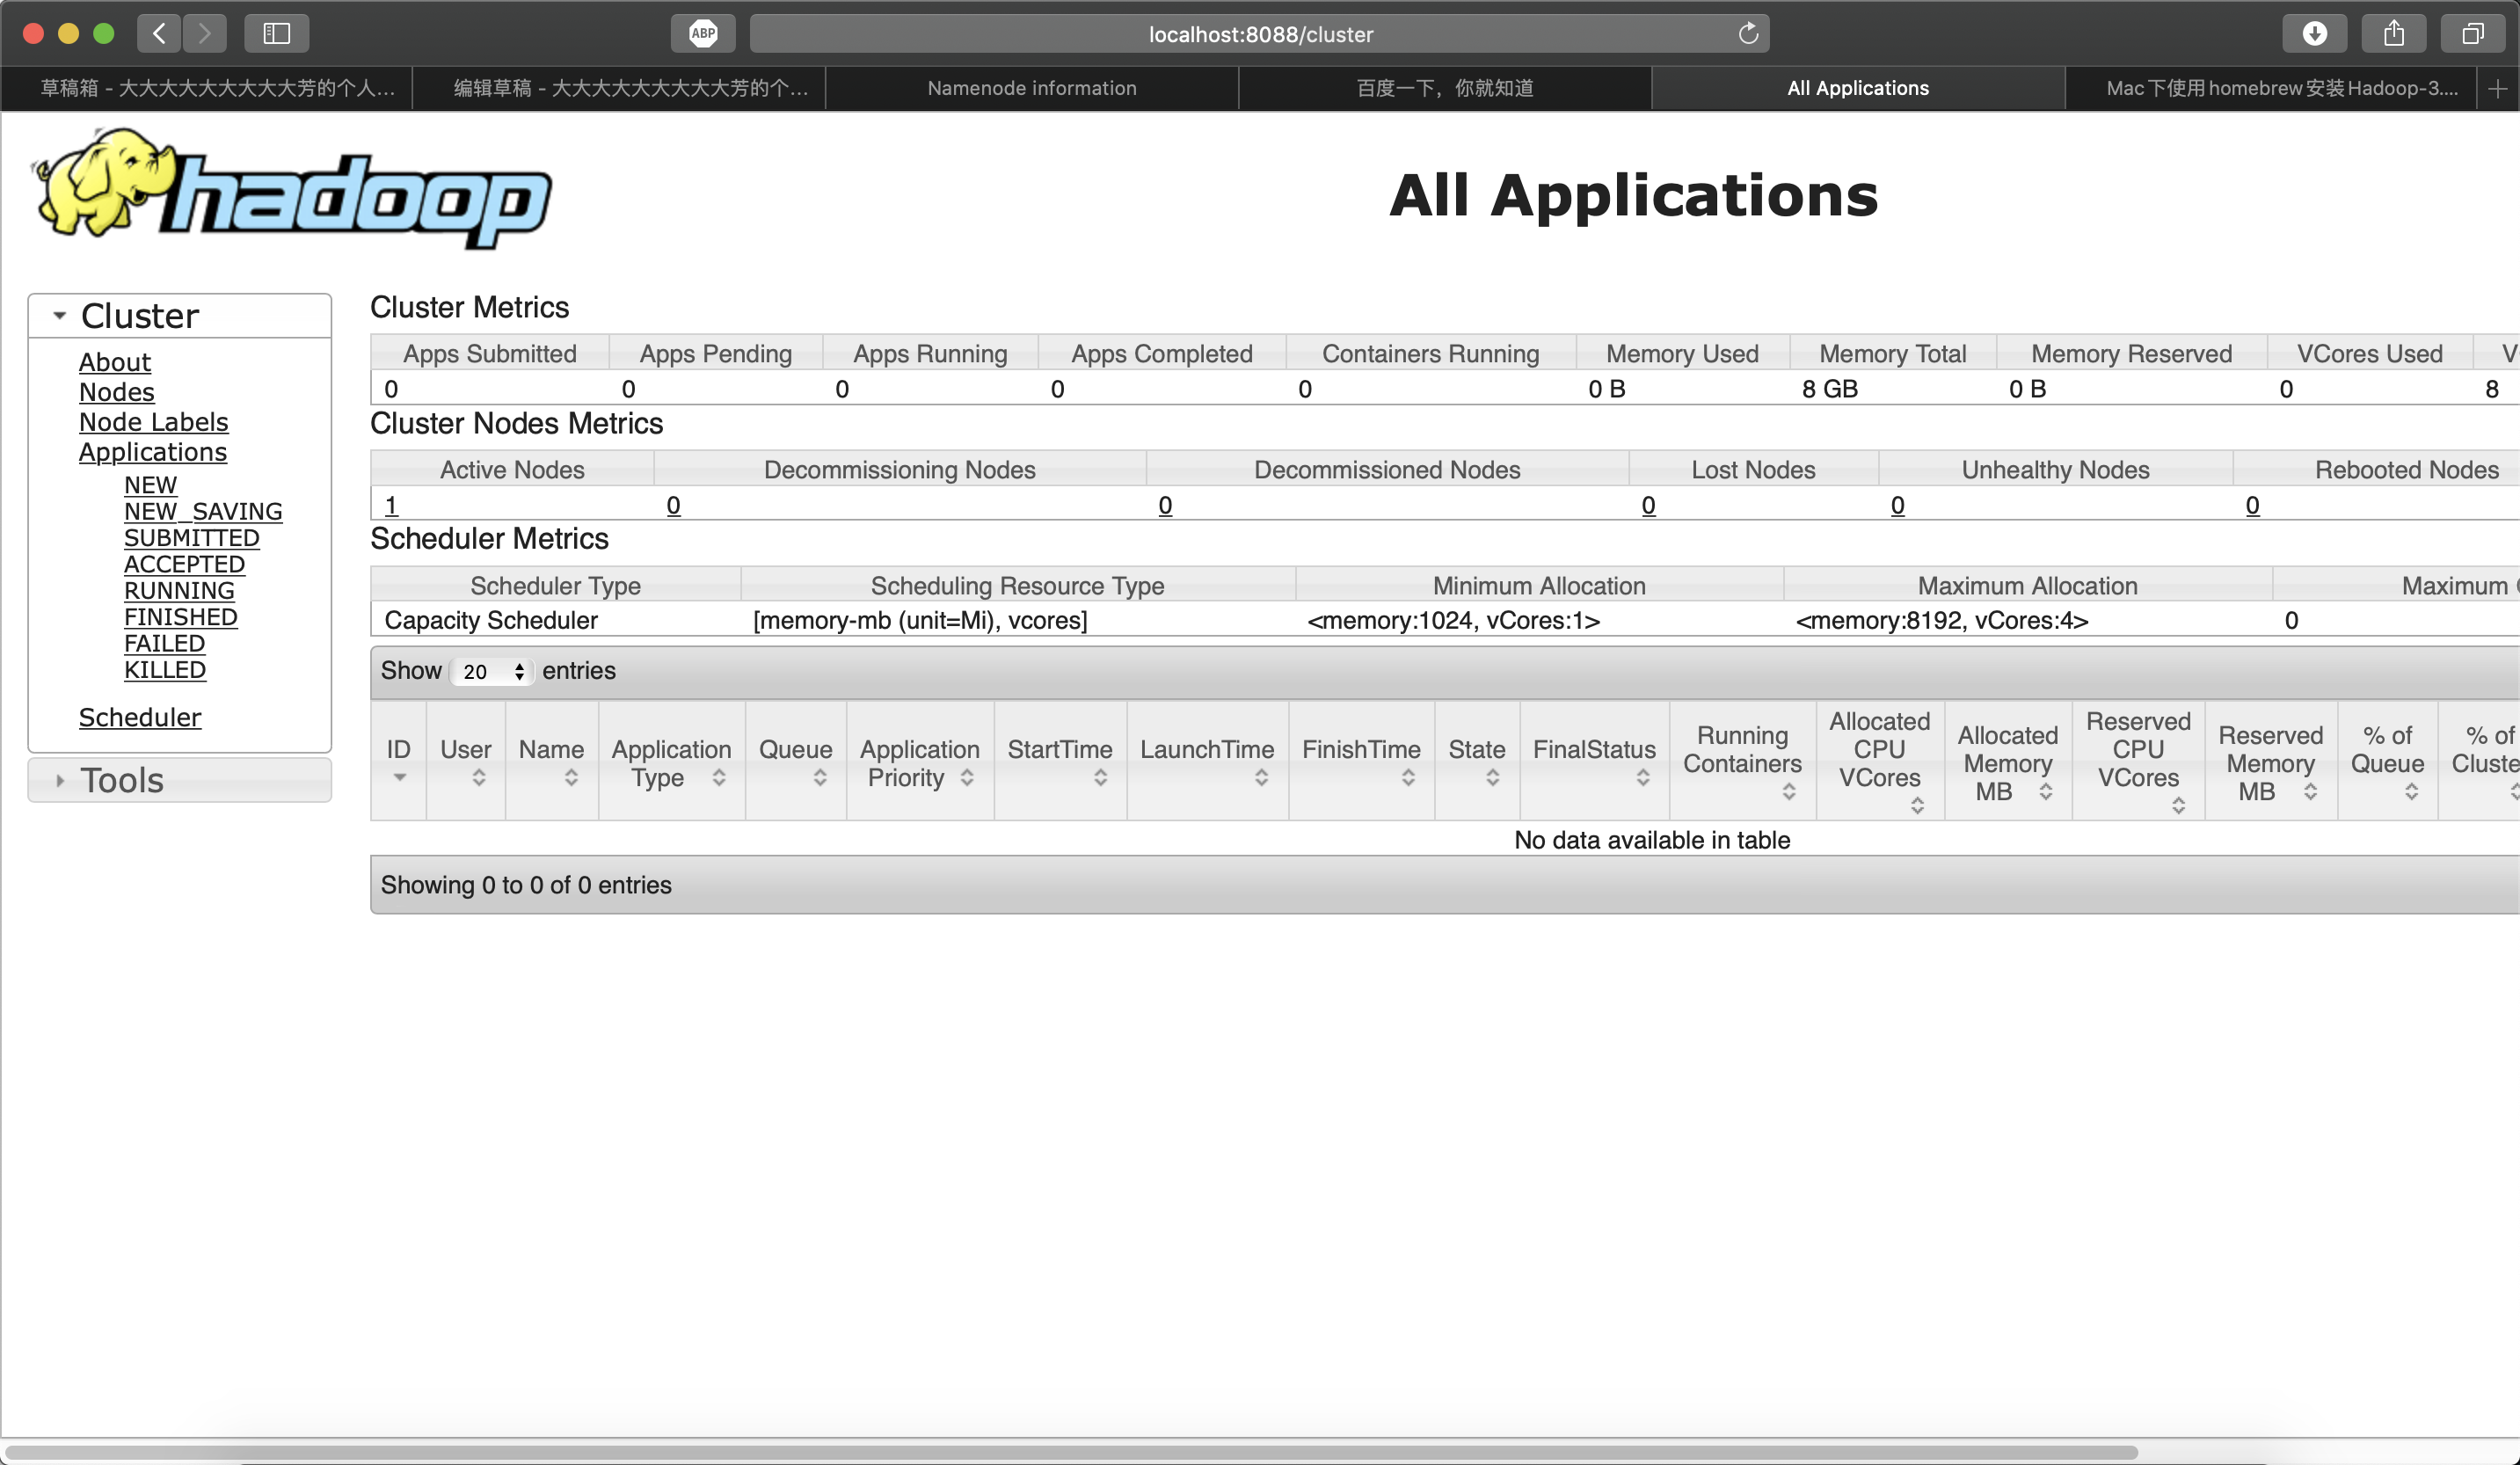Toggle the Safari sidebar icon
This screenshot has width=2520, height=1465.
276,34
